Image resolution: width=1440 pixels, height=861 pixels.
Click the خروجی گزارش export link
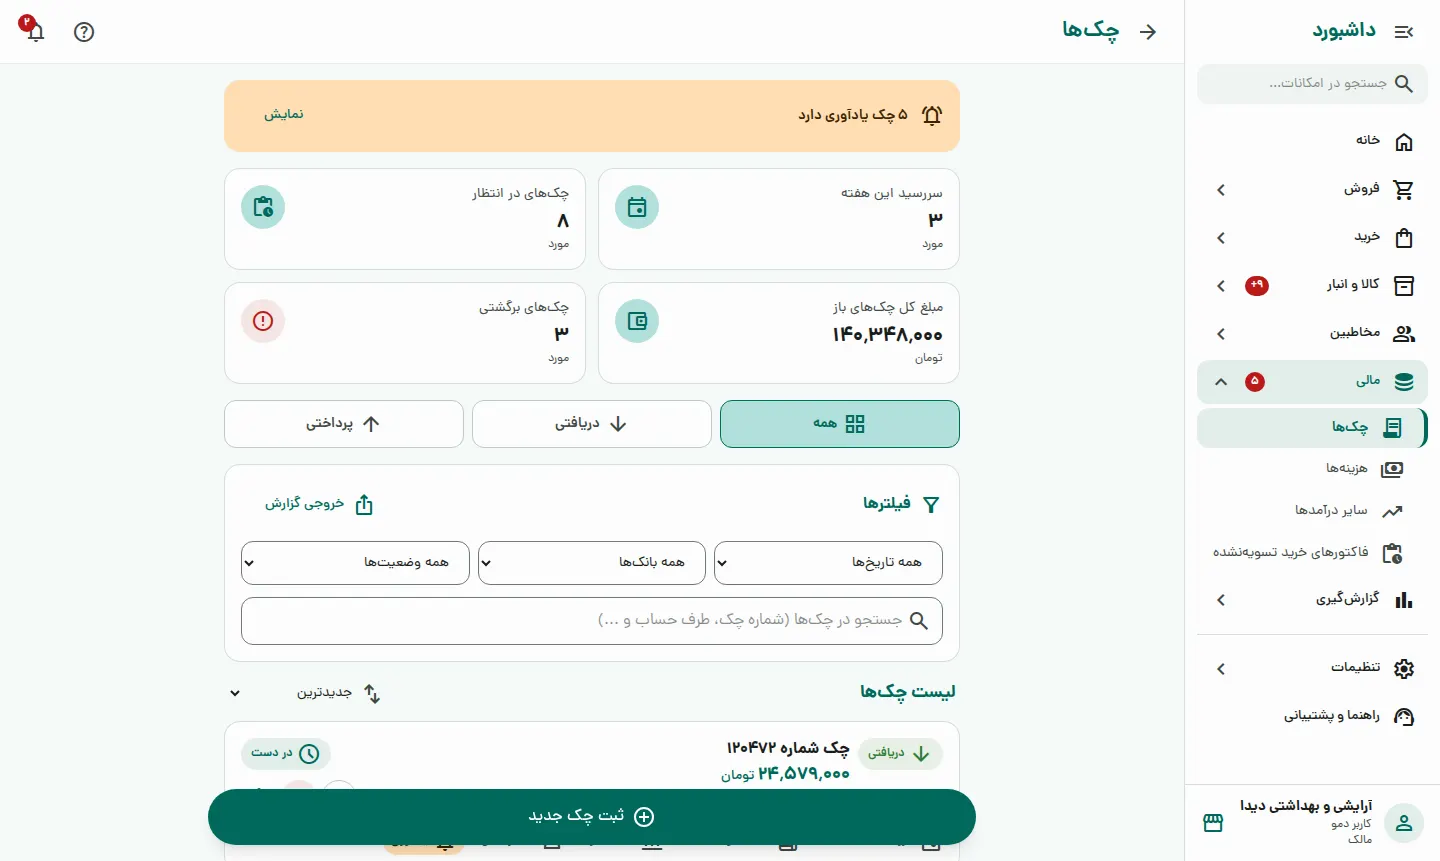pos(319,505)
